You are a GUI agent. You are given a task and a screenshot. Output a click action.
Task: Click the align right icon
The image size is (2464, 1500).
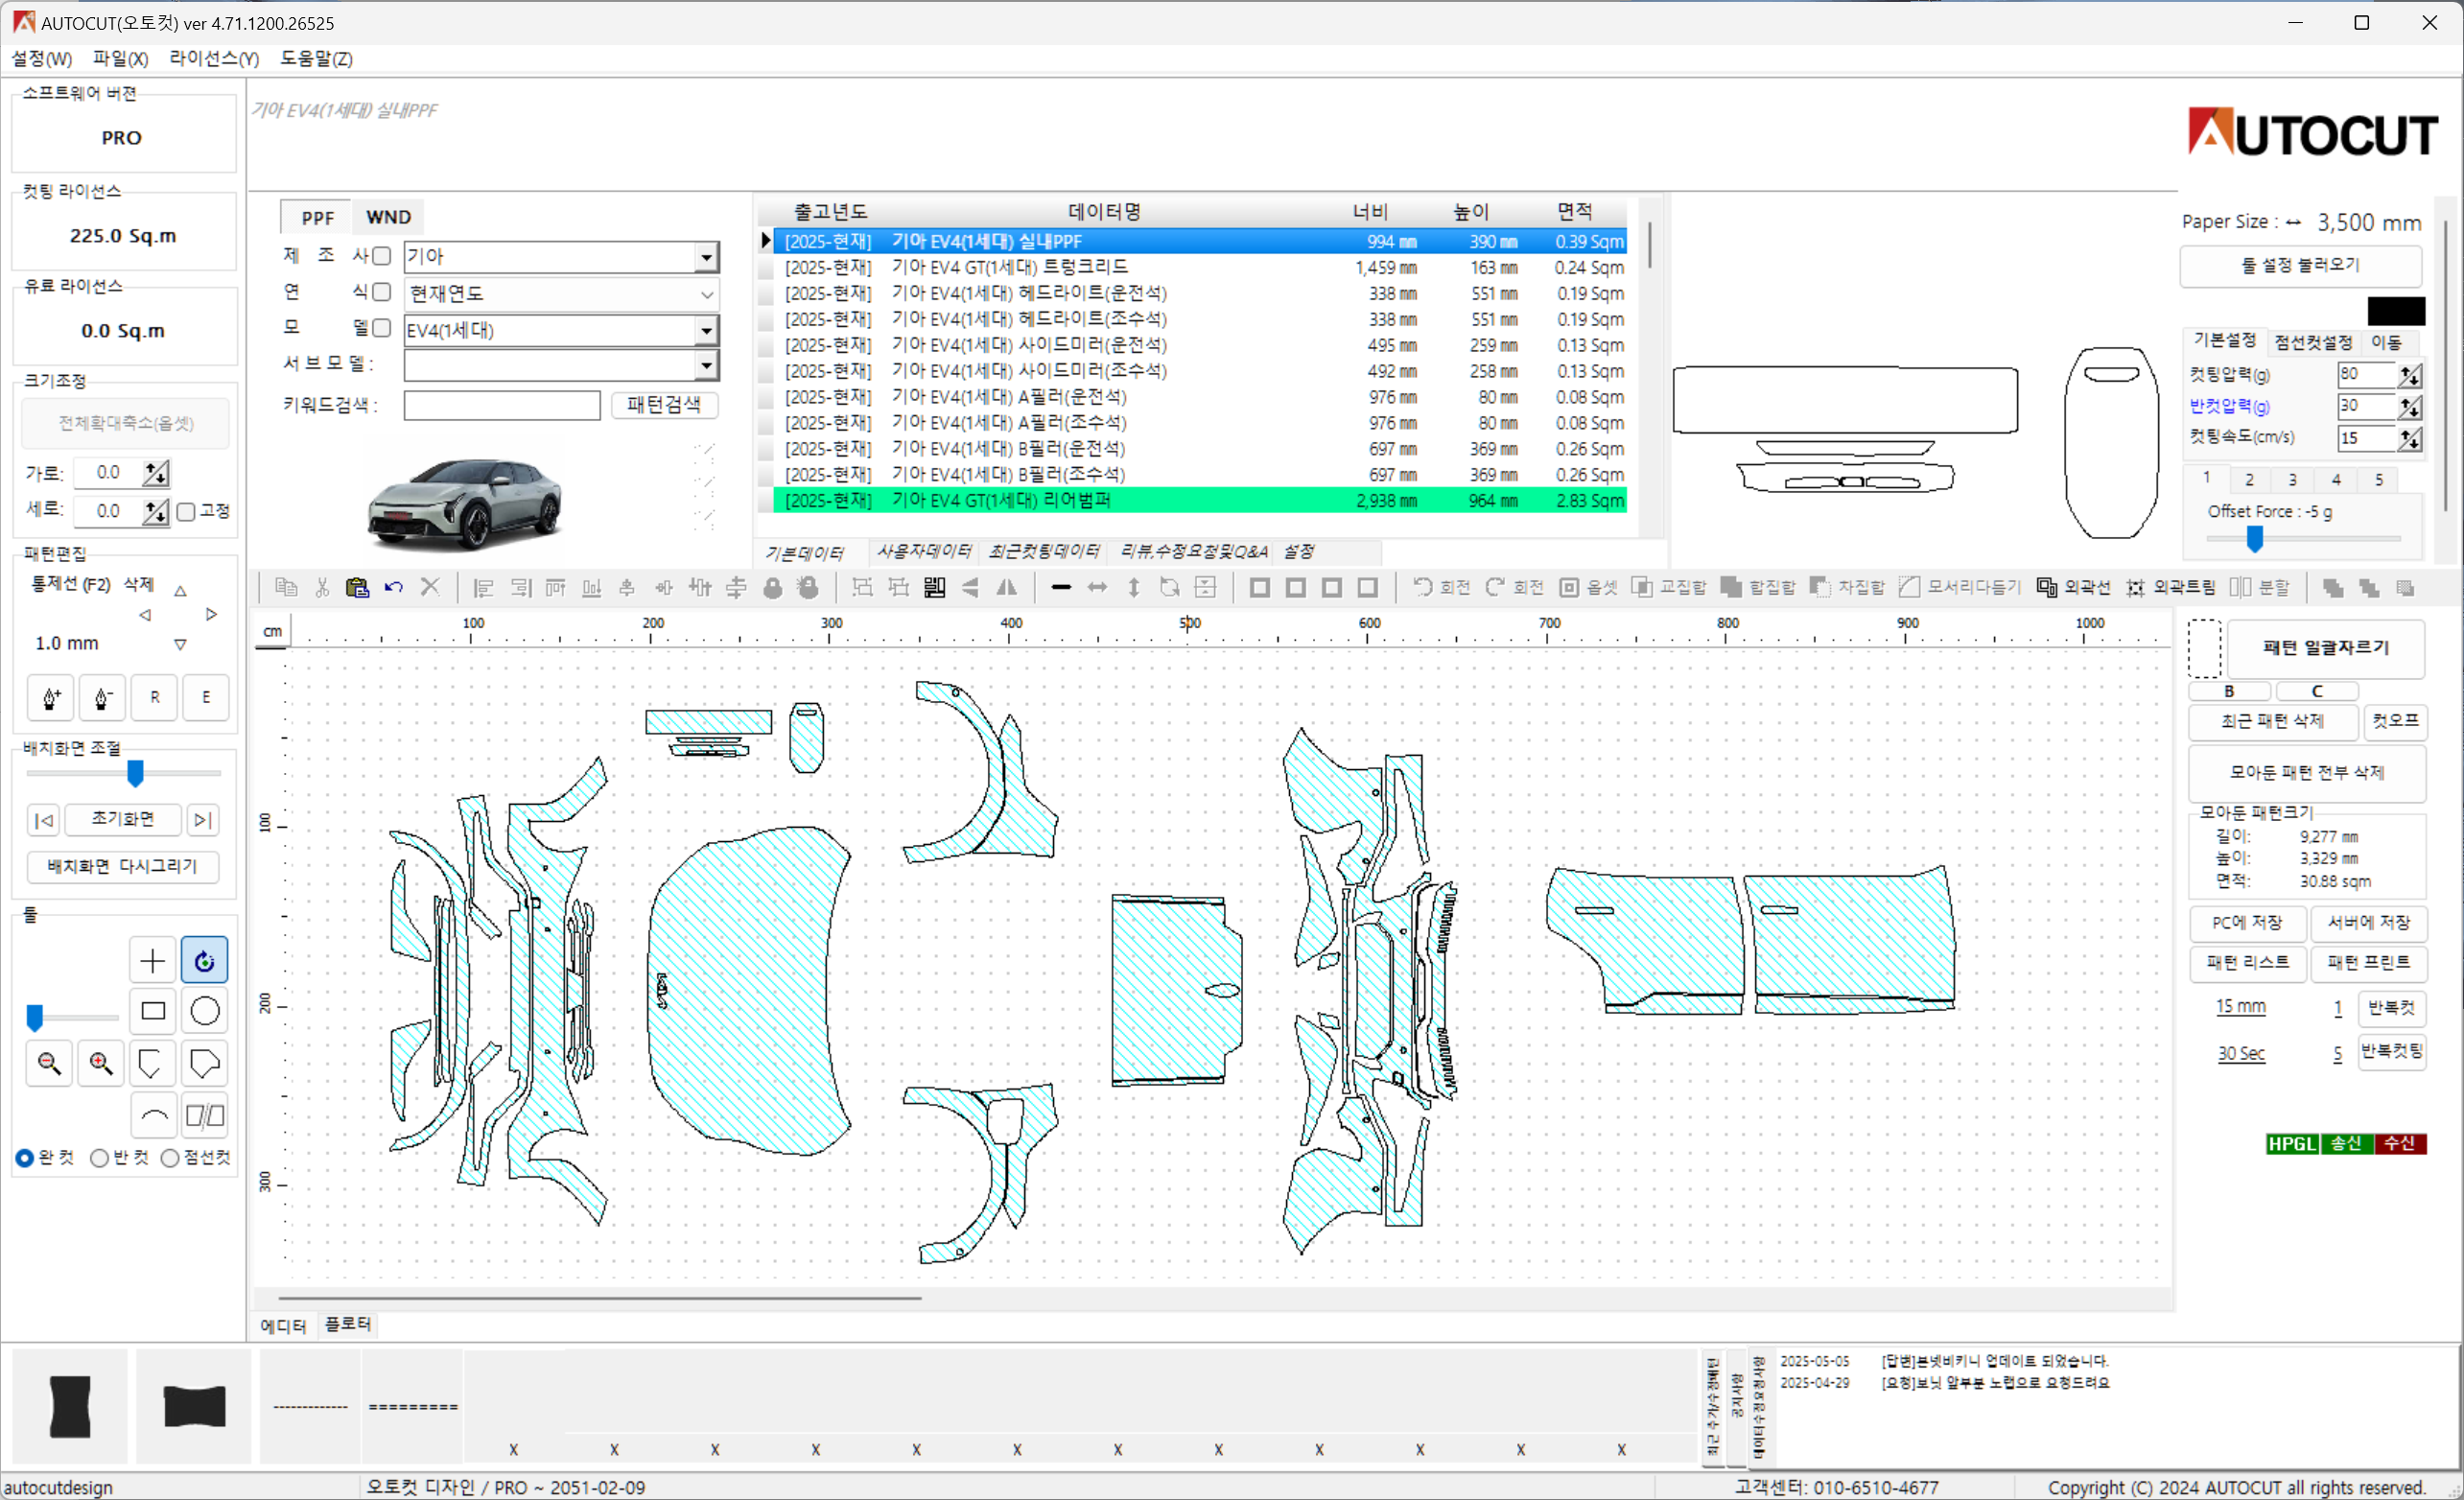(x=520, y=587)
